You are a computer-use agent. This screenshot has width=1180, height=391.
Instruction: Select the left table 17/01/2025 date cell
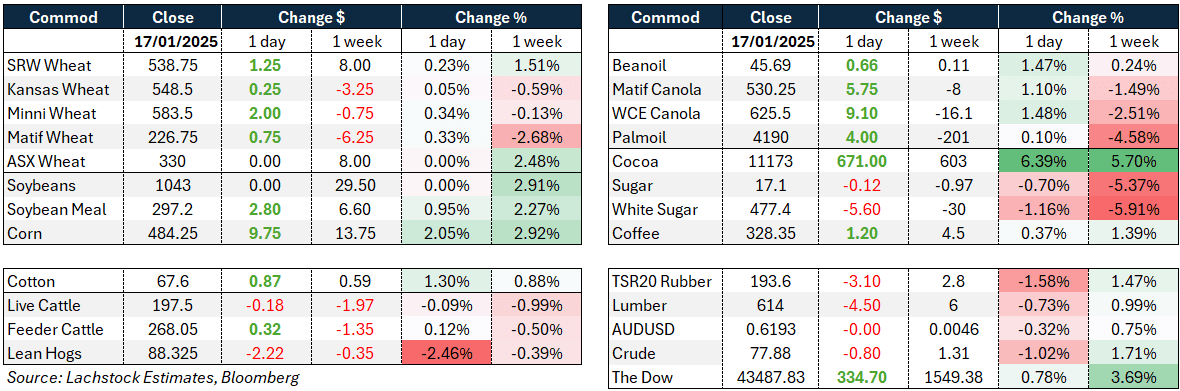172,42
